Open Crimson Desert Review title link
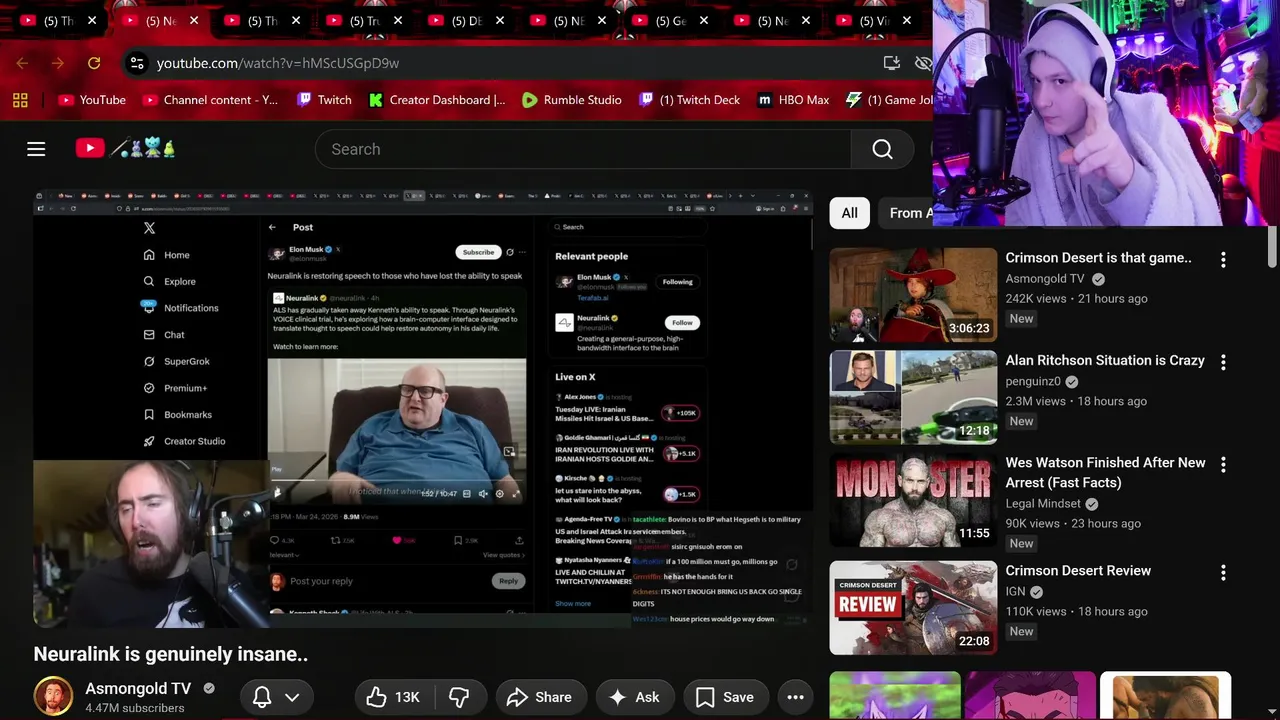Screen dimensions: 1280x720 [x=1078, y=570]
